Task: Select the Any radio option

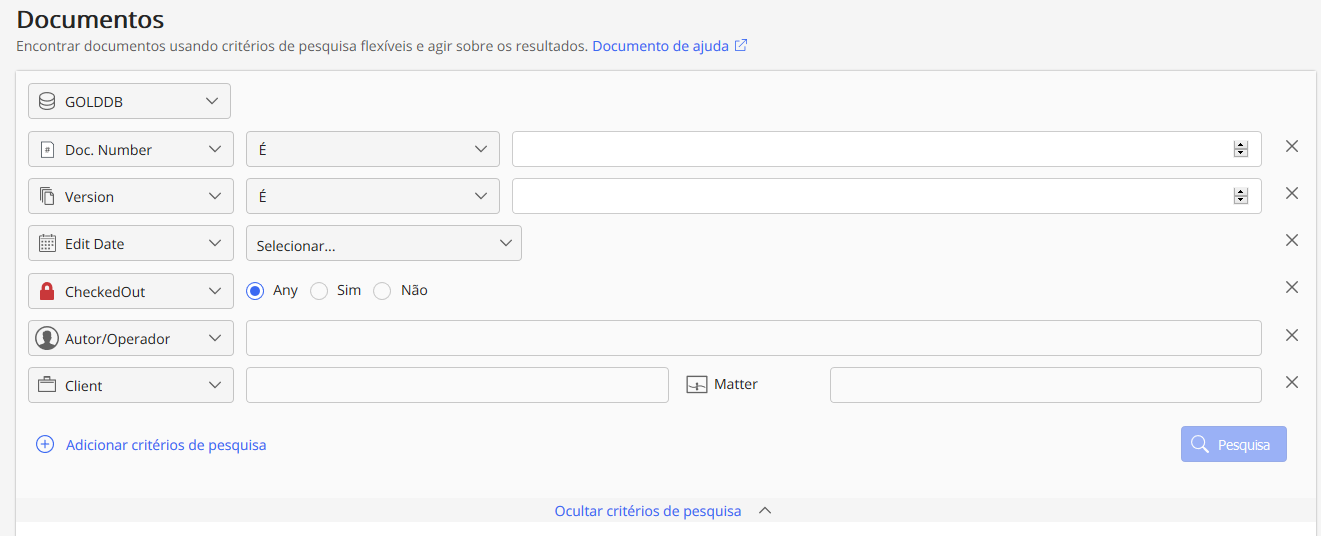Action: click(x=255, y=291)
